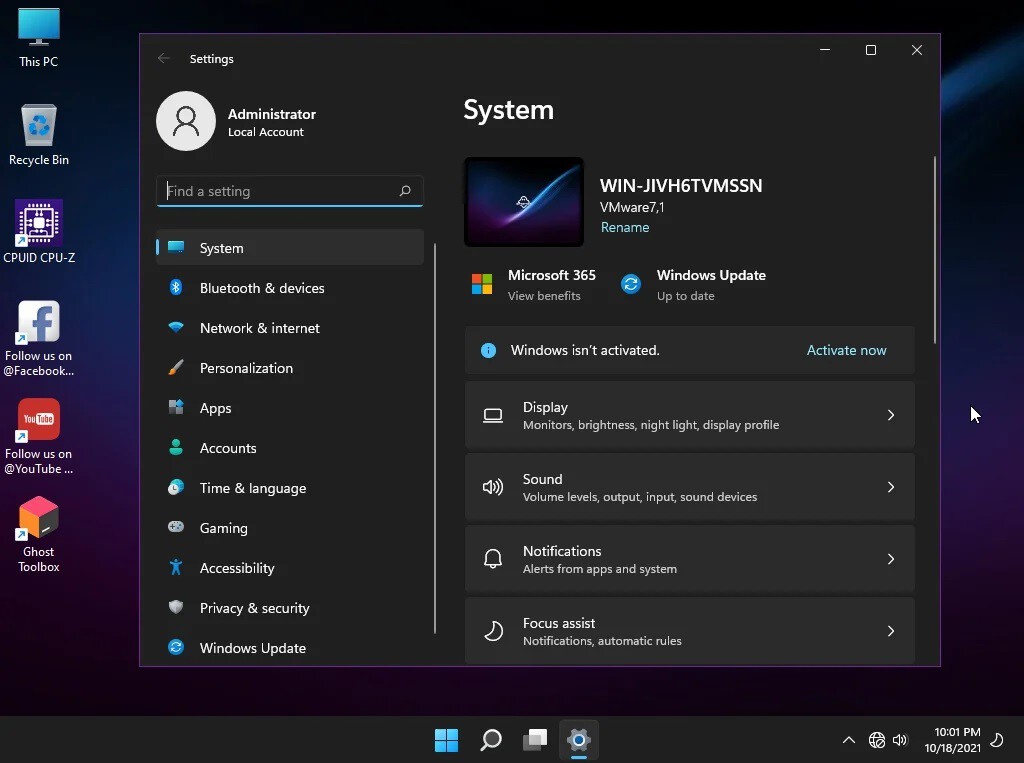
Task: Rename the PC via the Rename link
Action: 625,227
